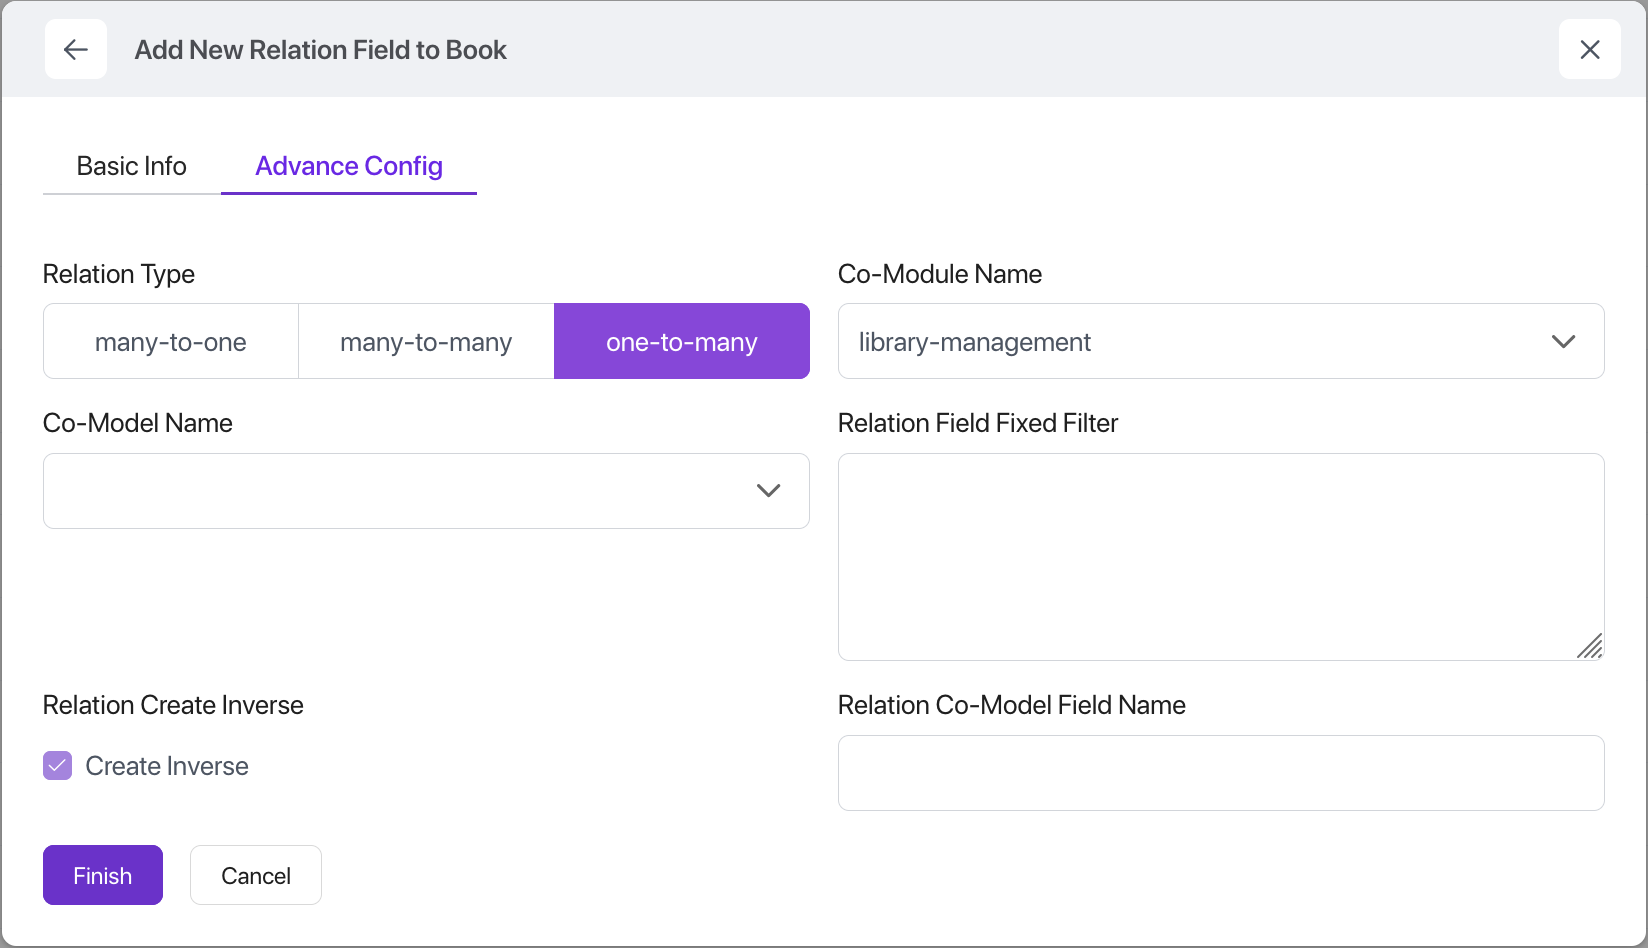
Task: Click the "Relation Type" field label
Action: [x=119, y=274]
